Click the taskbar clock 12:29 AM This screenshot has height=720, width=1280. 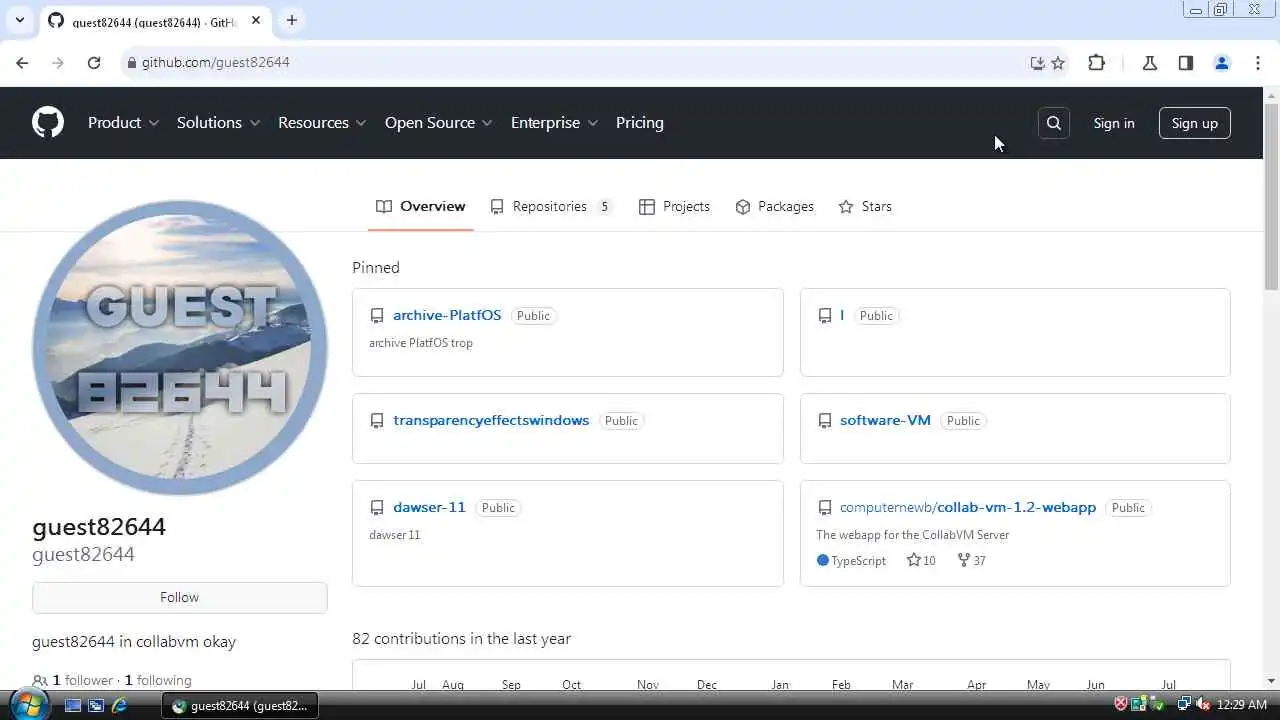[1242, 705]
